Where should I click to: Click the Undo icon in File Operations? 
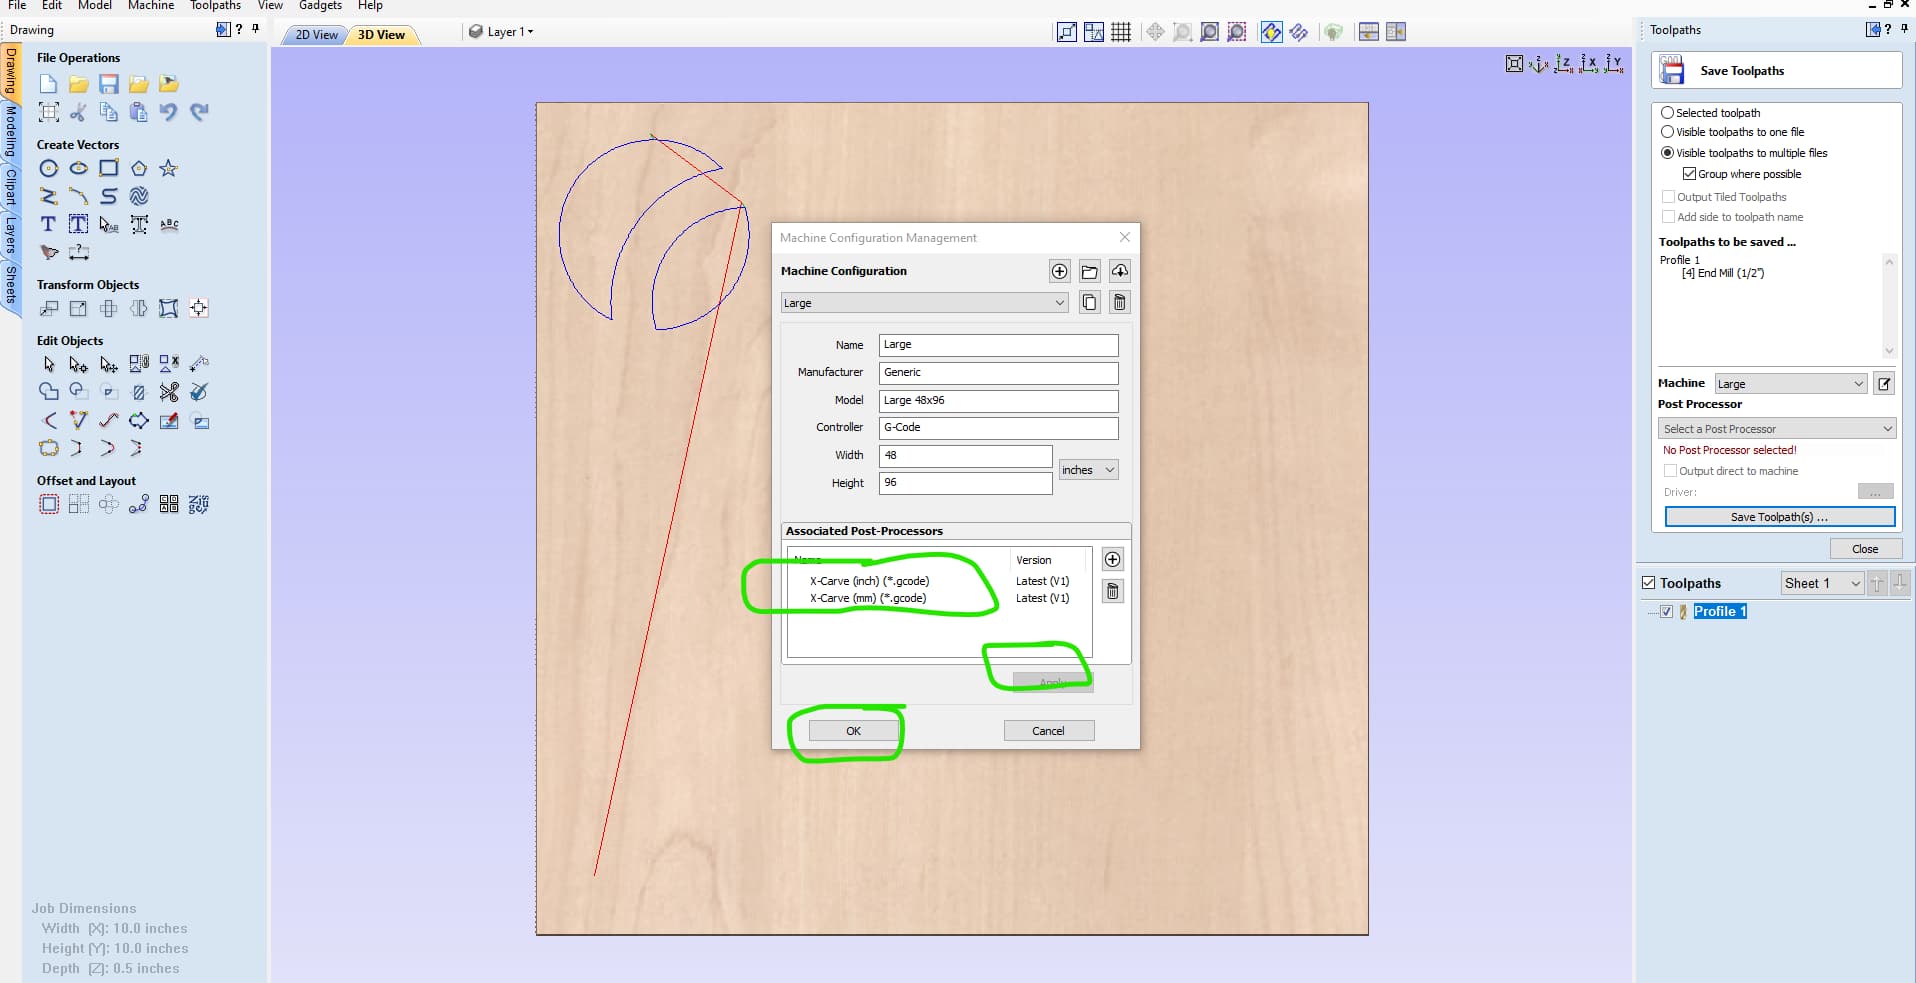coord(168,112)
